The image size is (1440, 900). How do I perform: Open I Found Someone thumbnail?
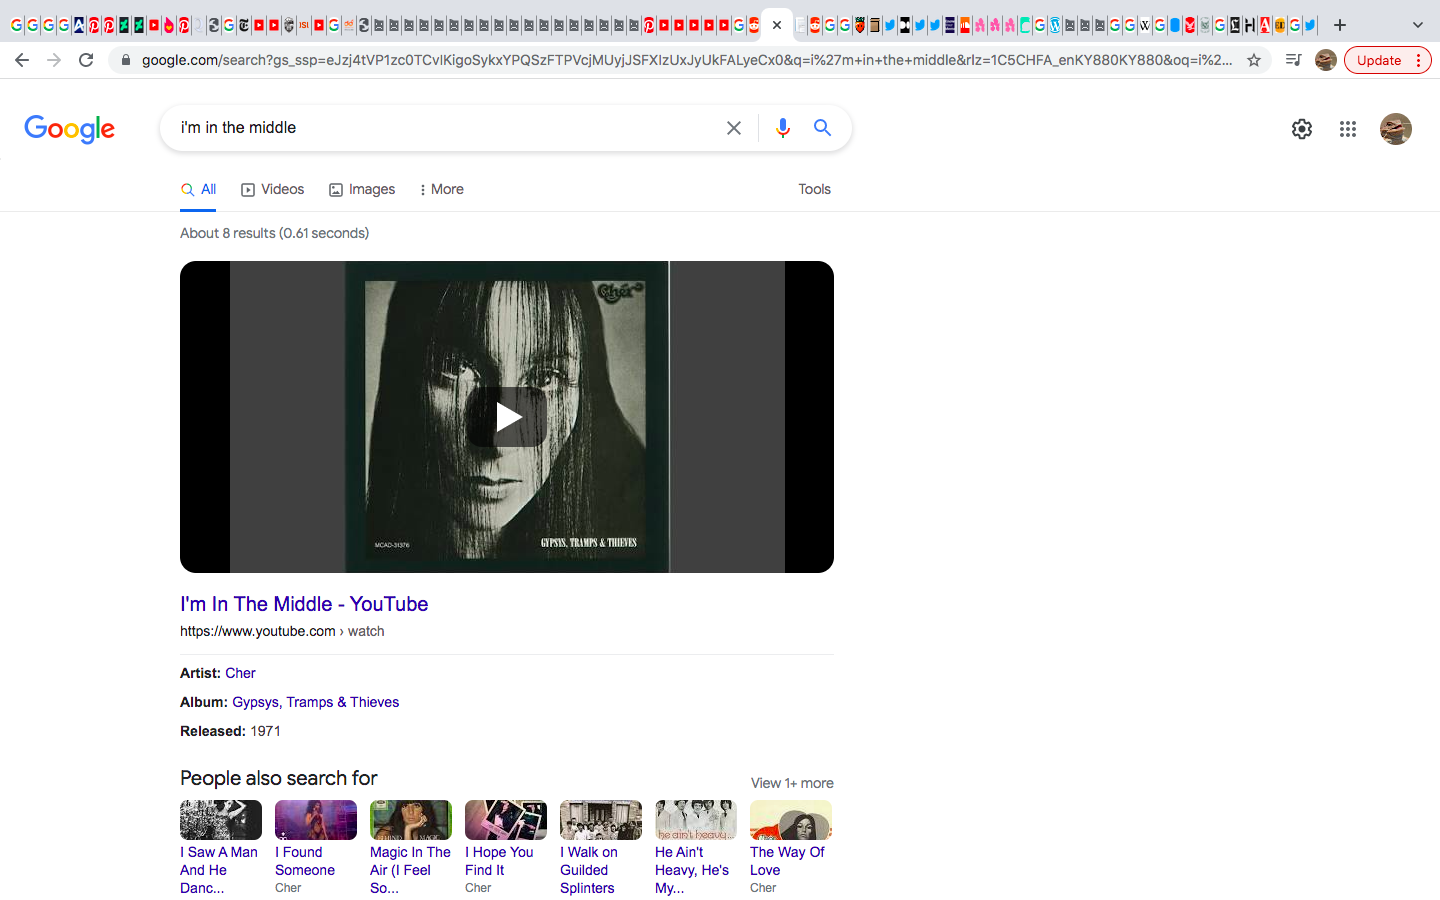(x=316, y=820)
